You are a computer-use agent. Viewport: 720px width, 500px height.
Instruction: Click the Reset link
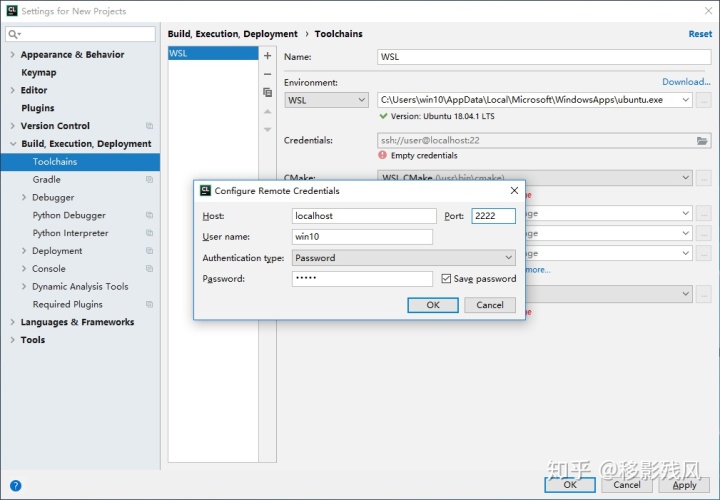(x=700, y=34)
